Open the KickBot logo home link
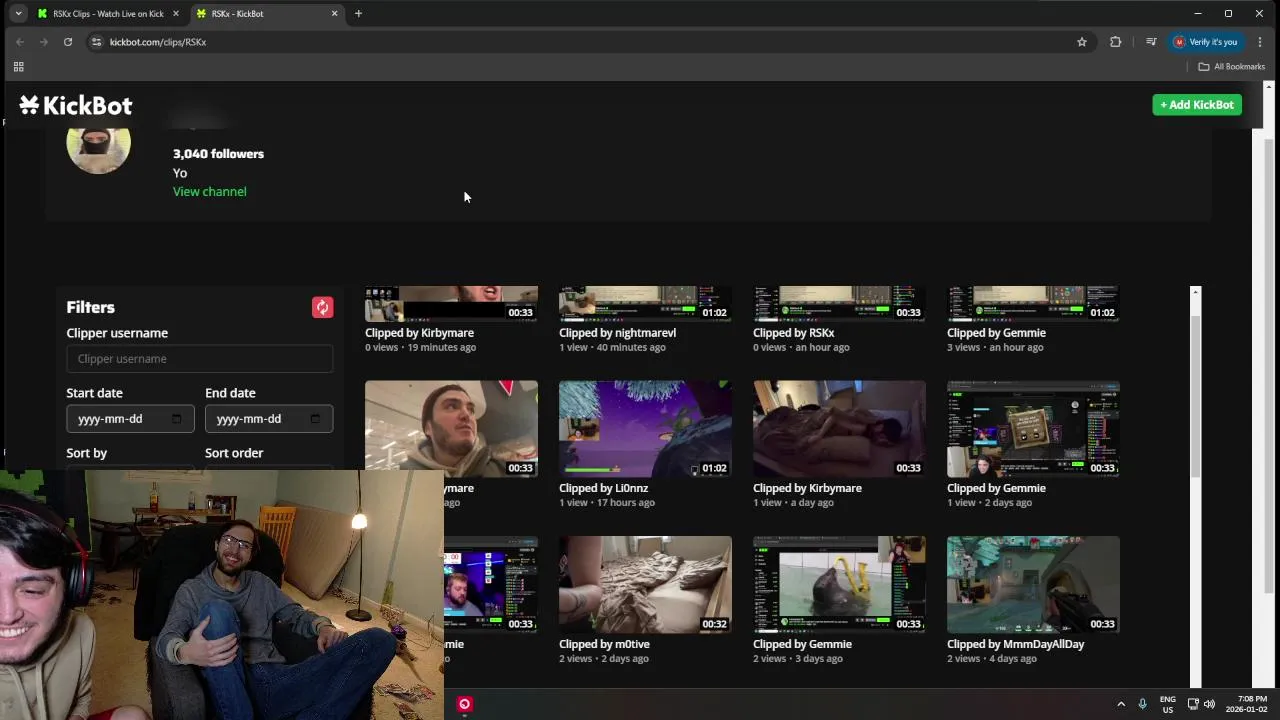 click(x=76, y=105)
